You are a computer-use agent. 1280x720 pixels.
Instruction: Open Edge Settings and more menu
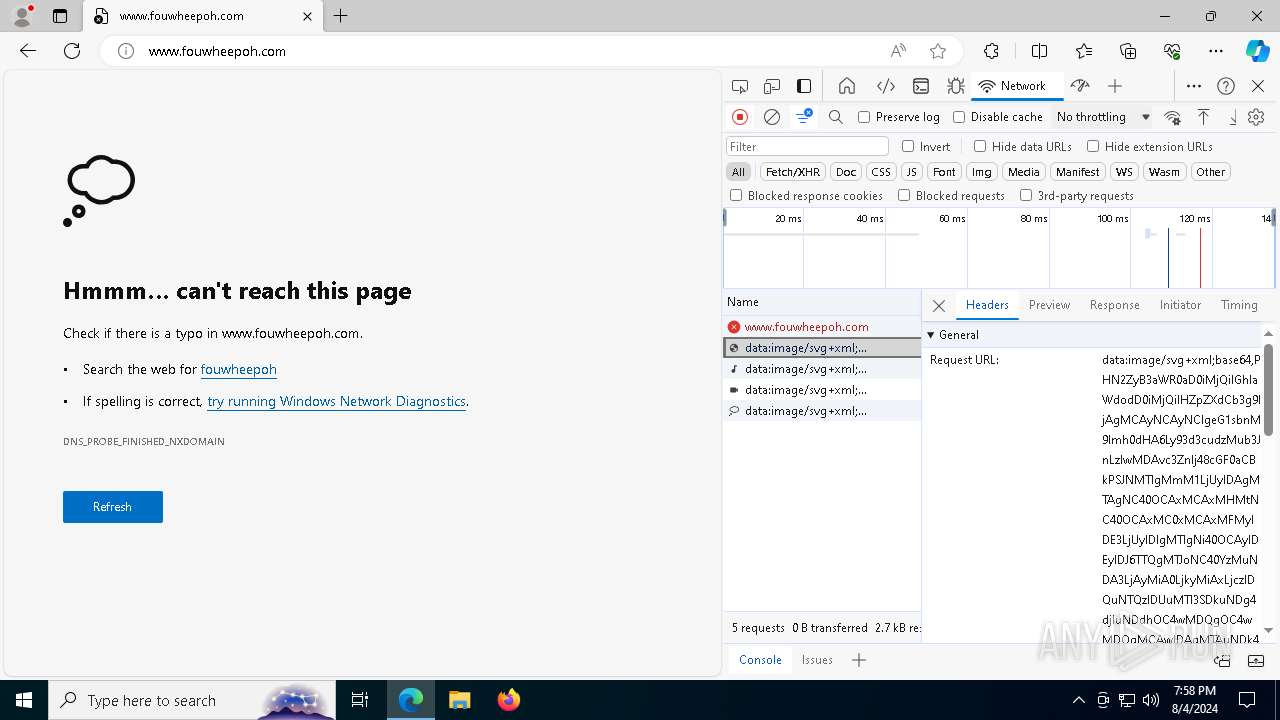click(1216, 51)
